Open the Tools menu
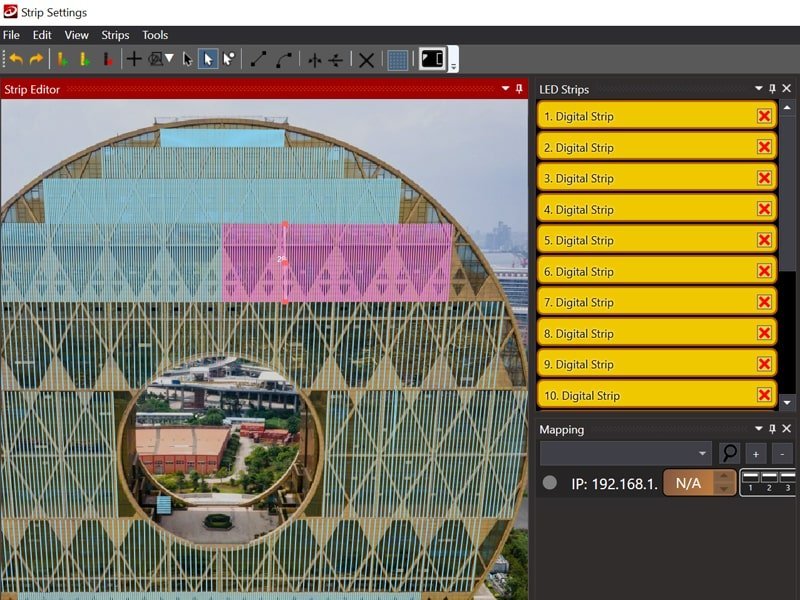Image resolution: width=800 pixels, height=600 pixels. (x=155, y=35)
